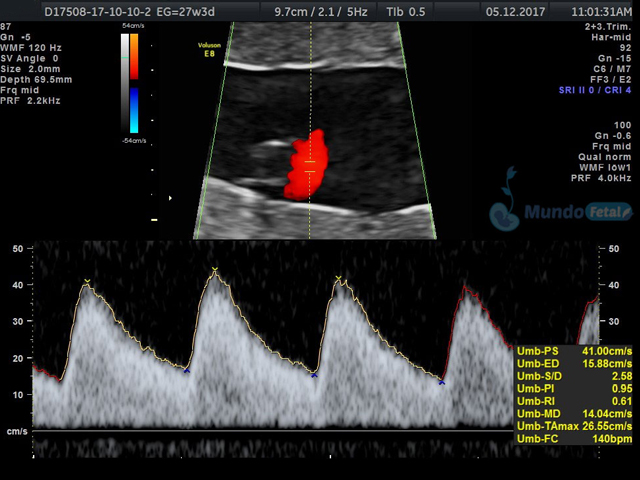Select the Umb-ED 15.88cm/s measurement row
The height and width of the screenshot is (480, 640).
tap(573, 364)
